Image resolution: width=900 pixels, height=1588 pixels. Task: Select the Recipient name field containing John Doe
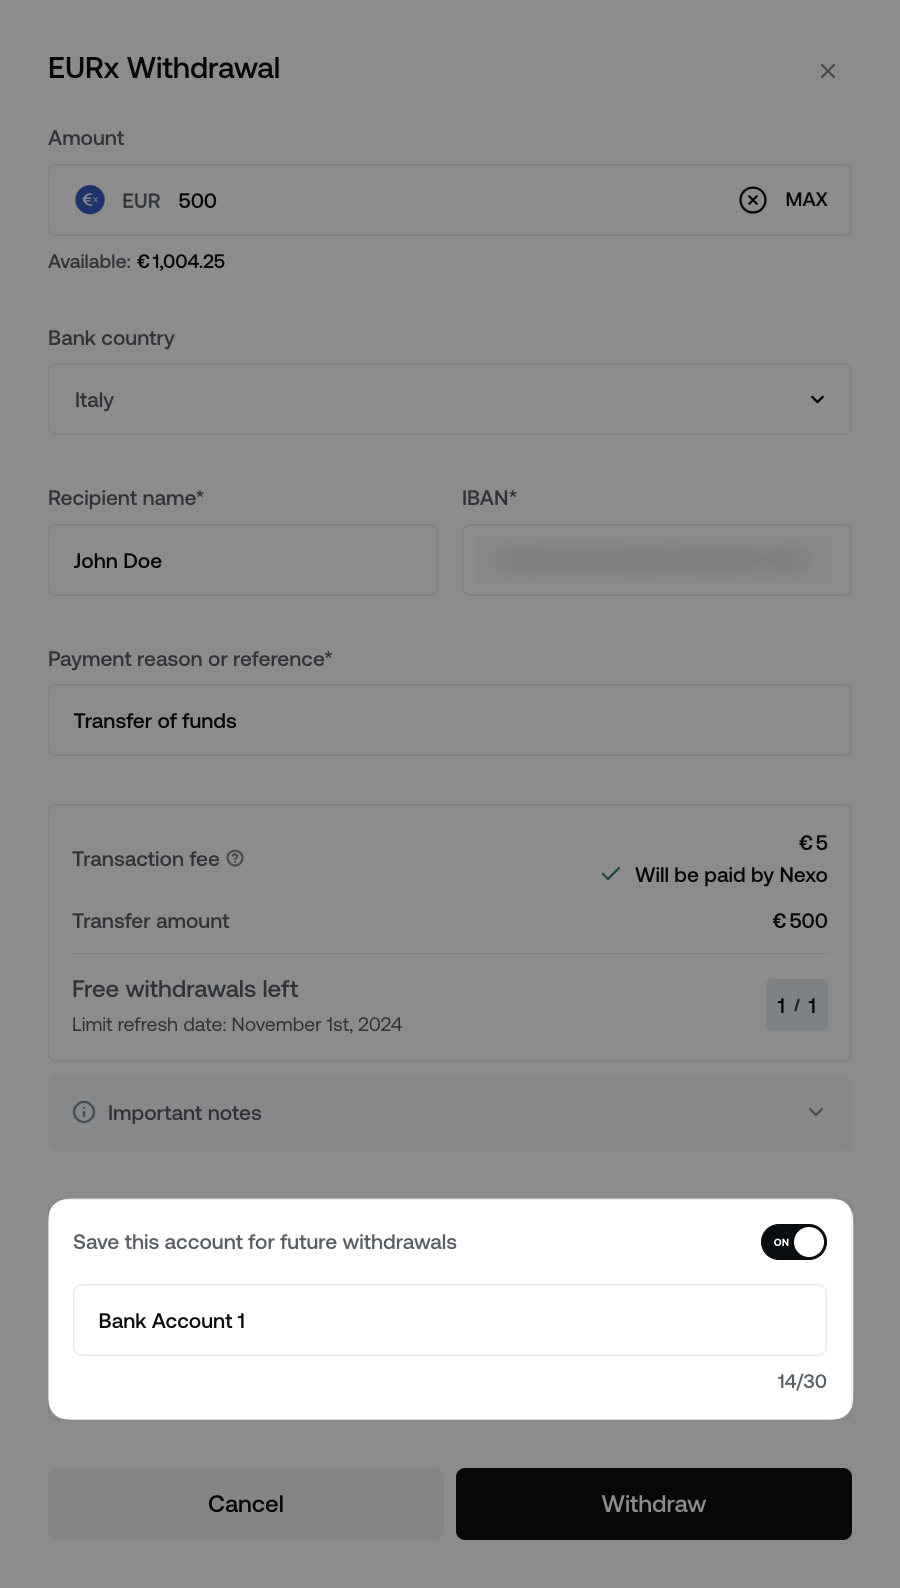242,560
